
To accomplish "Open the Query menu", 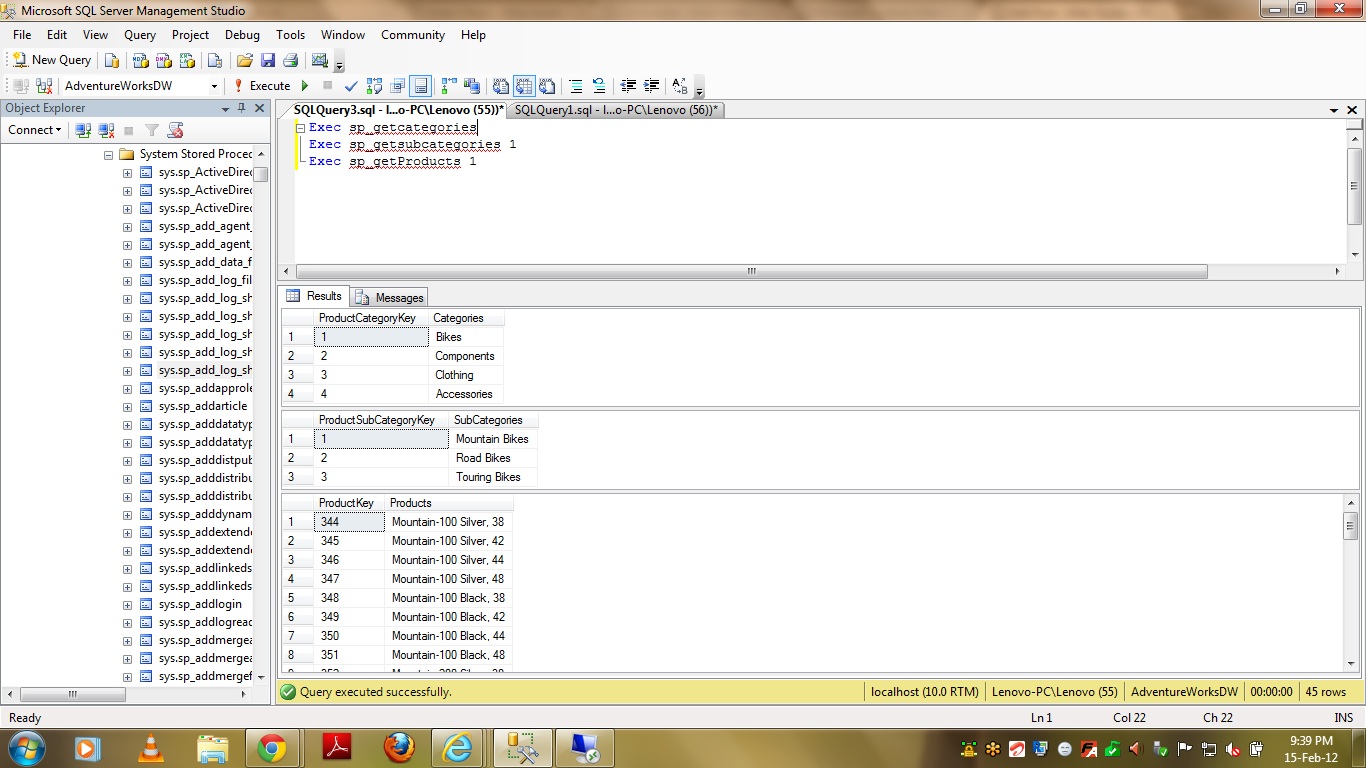I will 140,35.
